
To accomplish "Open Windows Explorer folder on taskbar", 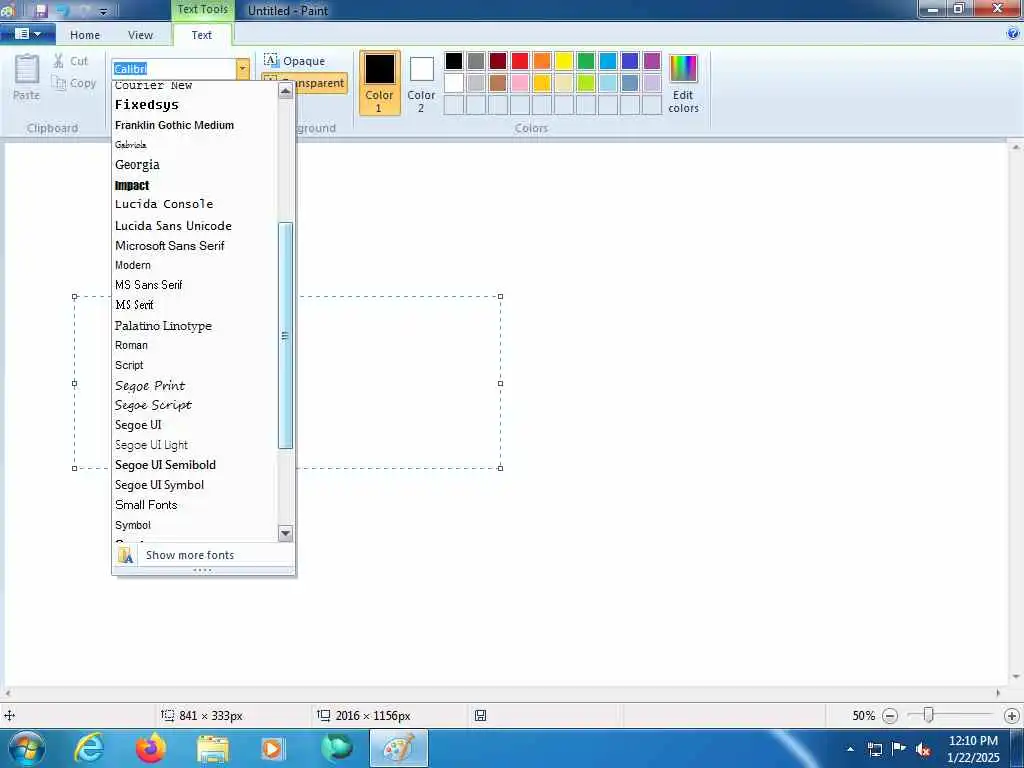I will [x=213, y=749].
